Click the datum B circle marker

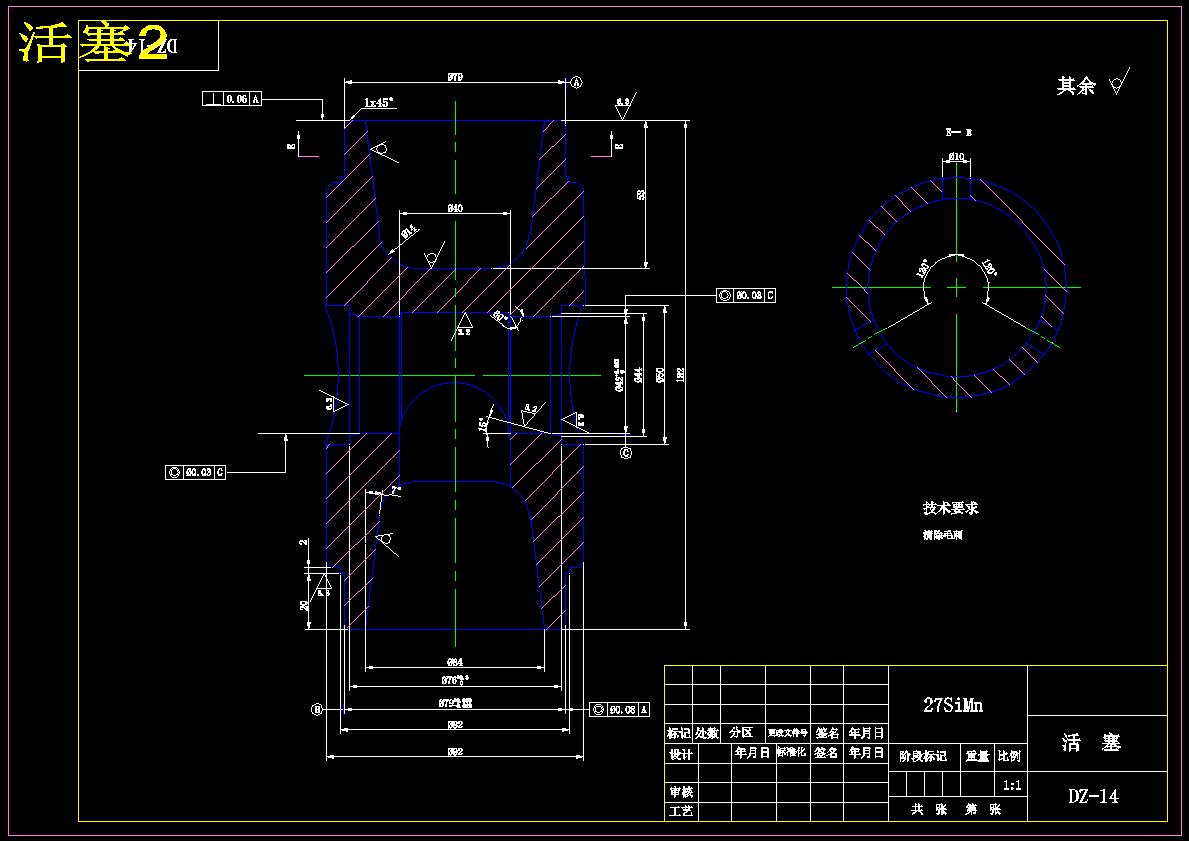tap(318, 710)
